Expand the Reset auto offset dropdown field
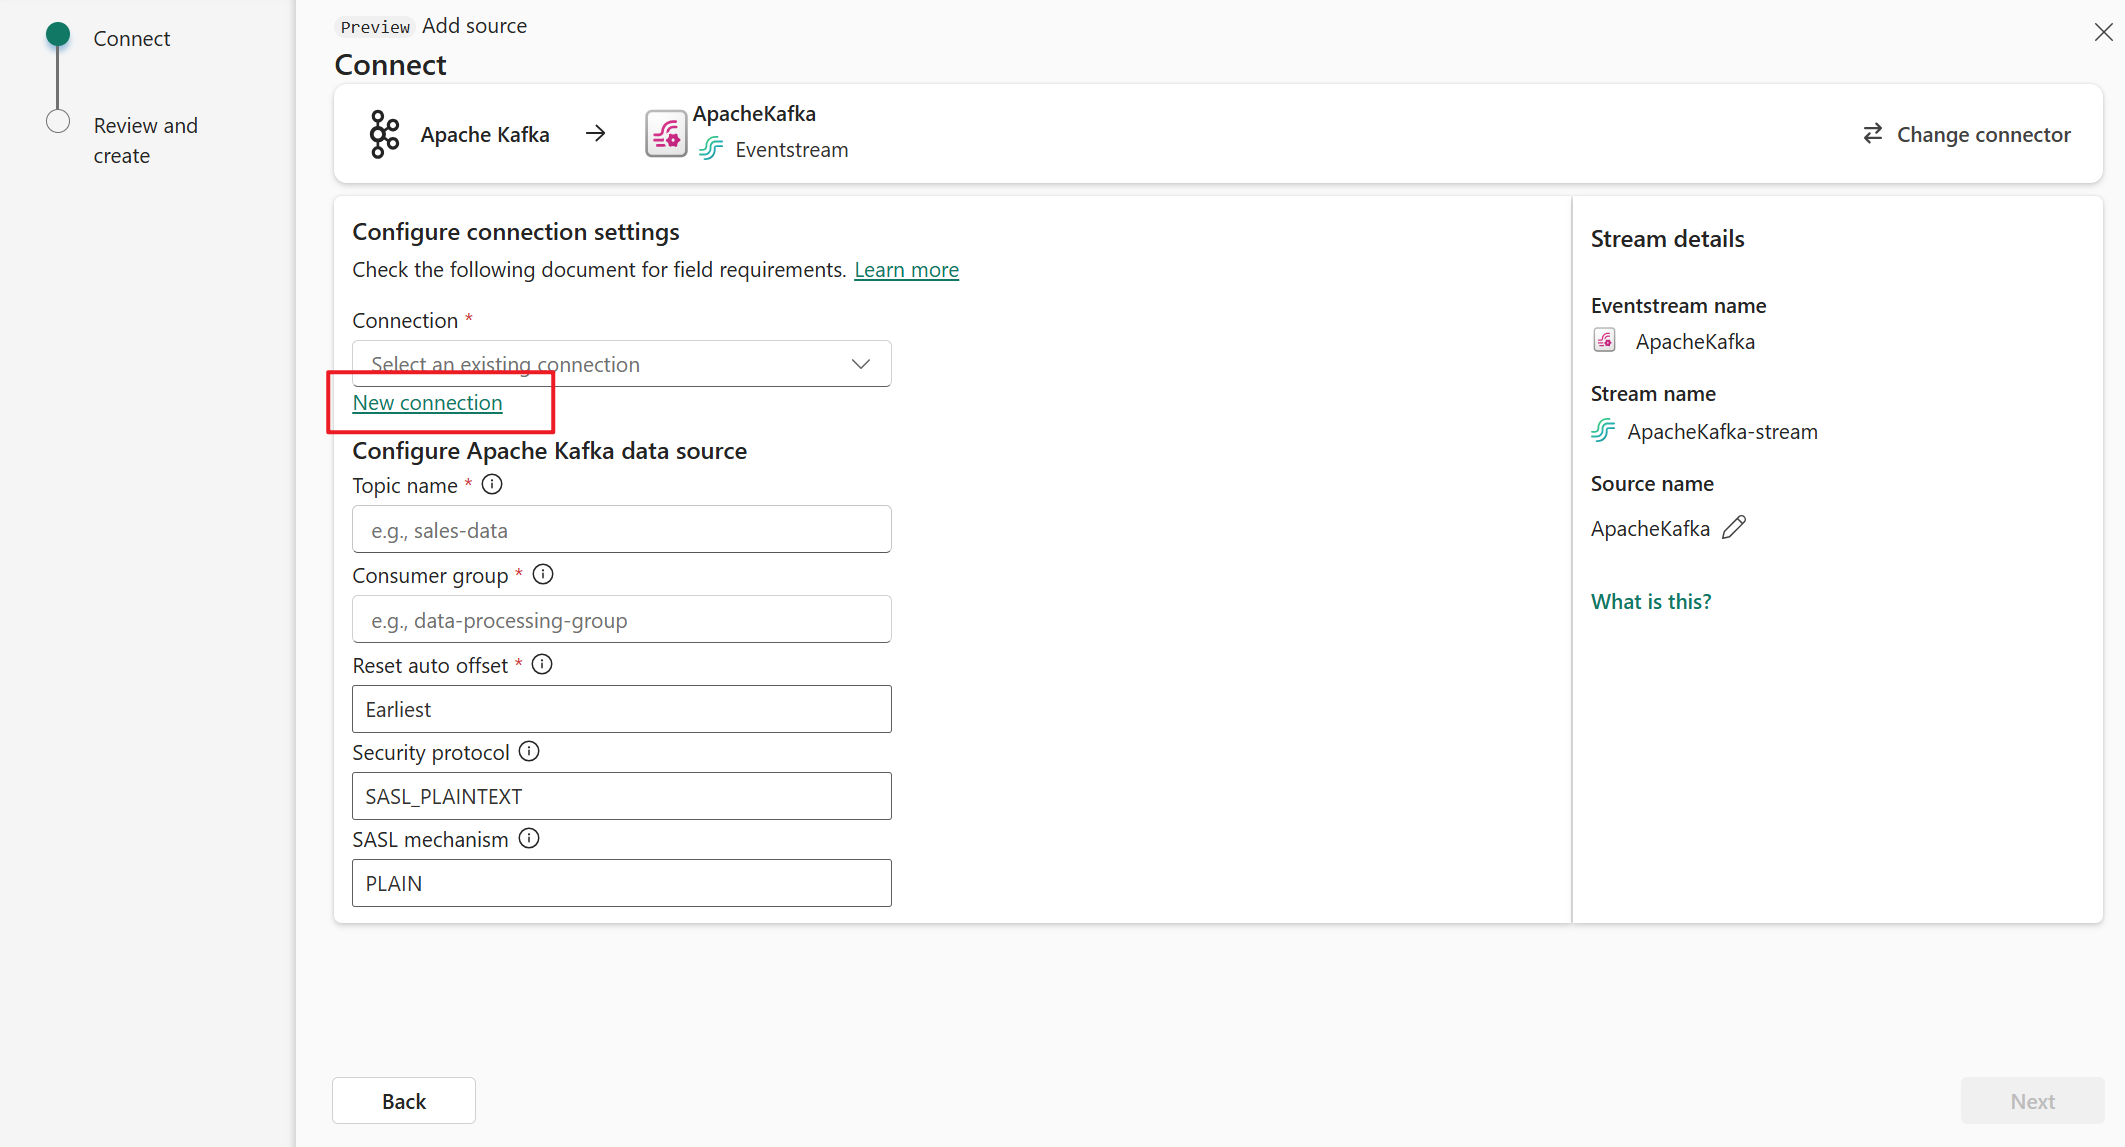Image resolution: width=2125 pixels, height=1147 pixels. tap(621, 709)
